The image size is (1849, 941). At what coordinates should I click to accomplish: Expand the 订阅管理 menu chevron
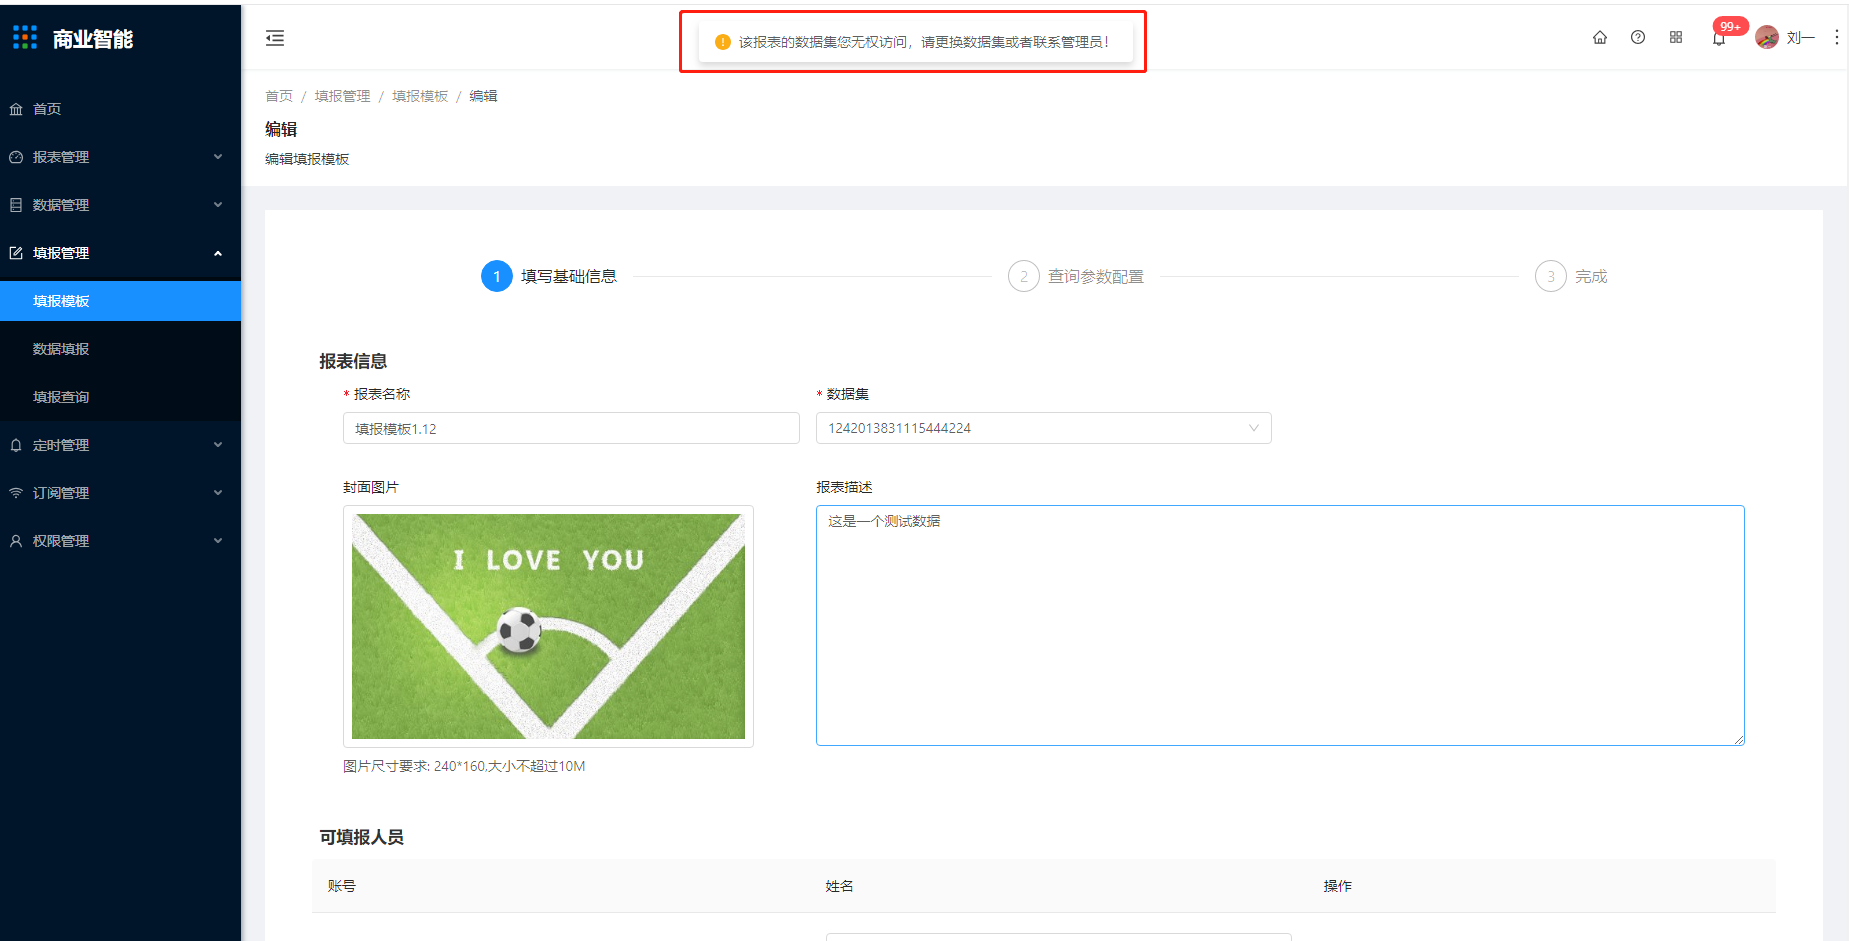(218, 493)
